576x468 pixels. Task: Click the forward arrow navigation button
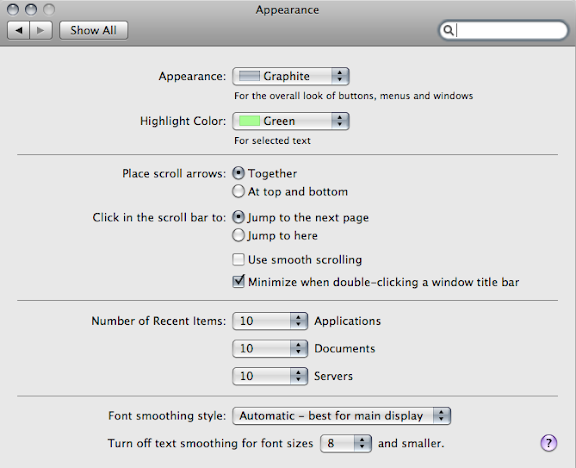(41, 30)
